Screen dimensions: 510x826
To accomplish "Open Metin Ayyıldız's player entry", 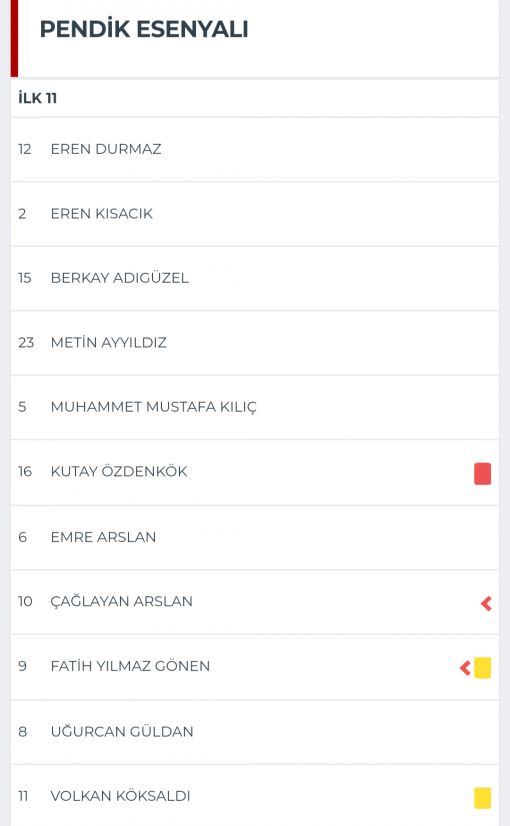I will click(254, 343).
